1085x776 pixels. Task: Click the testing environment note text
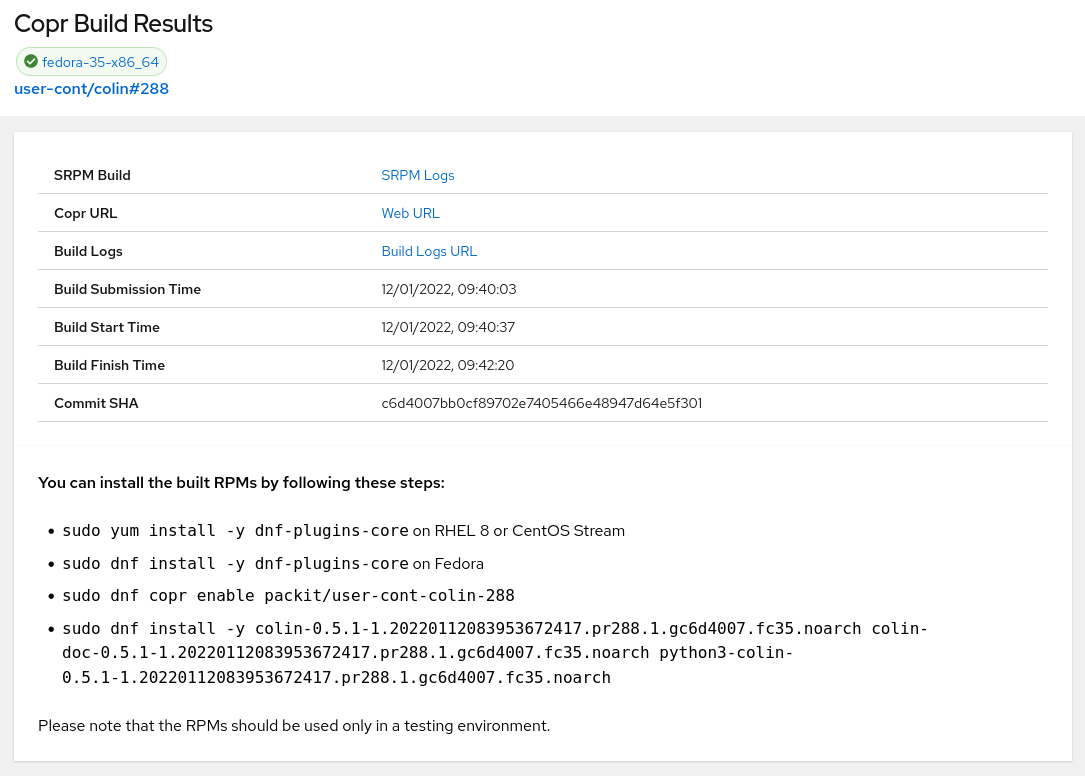[293, 725]
